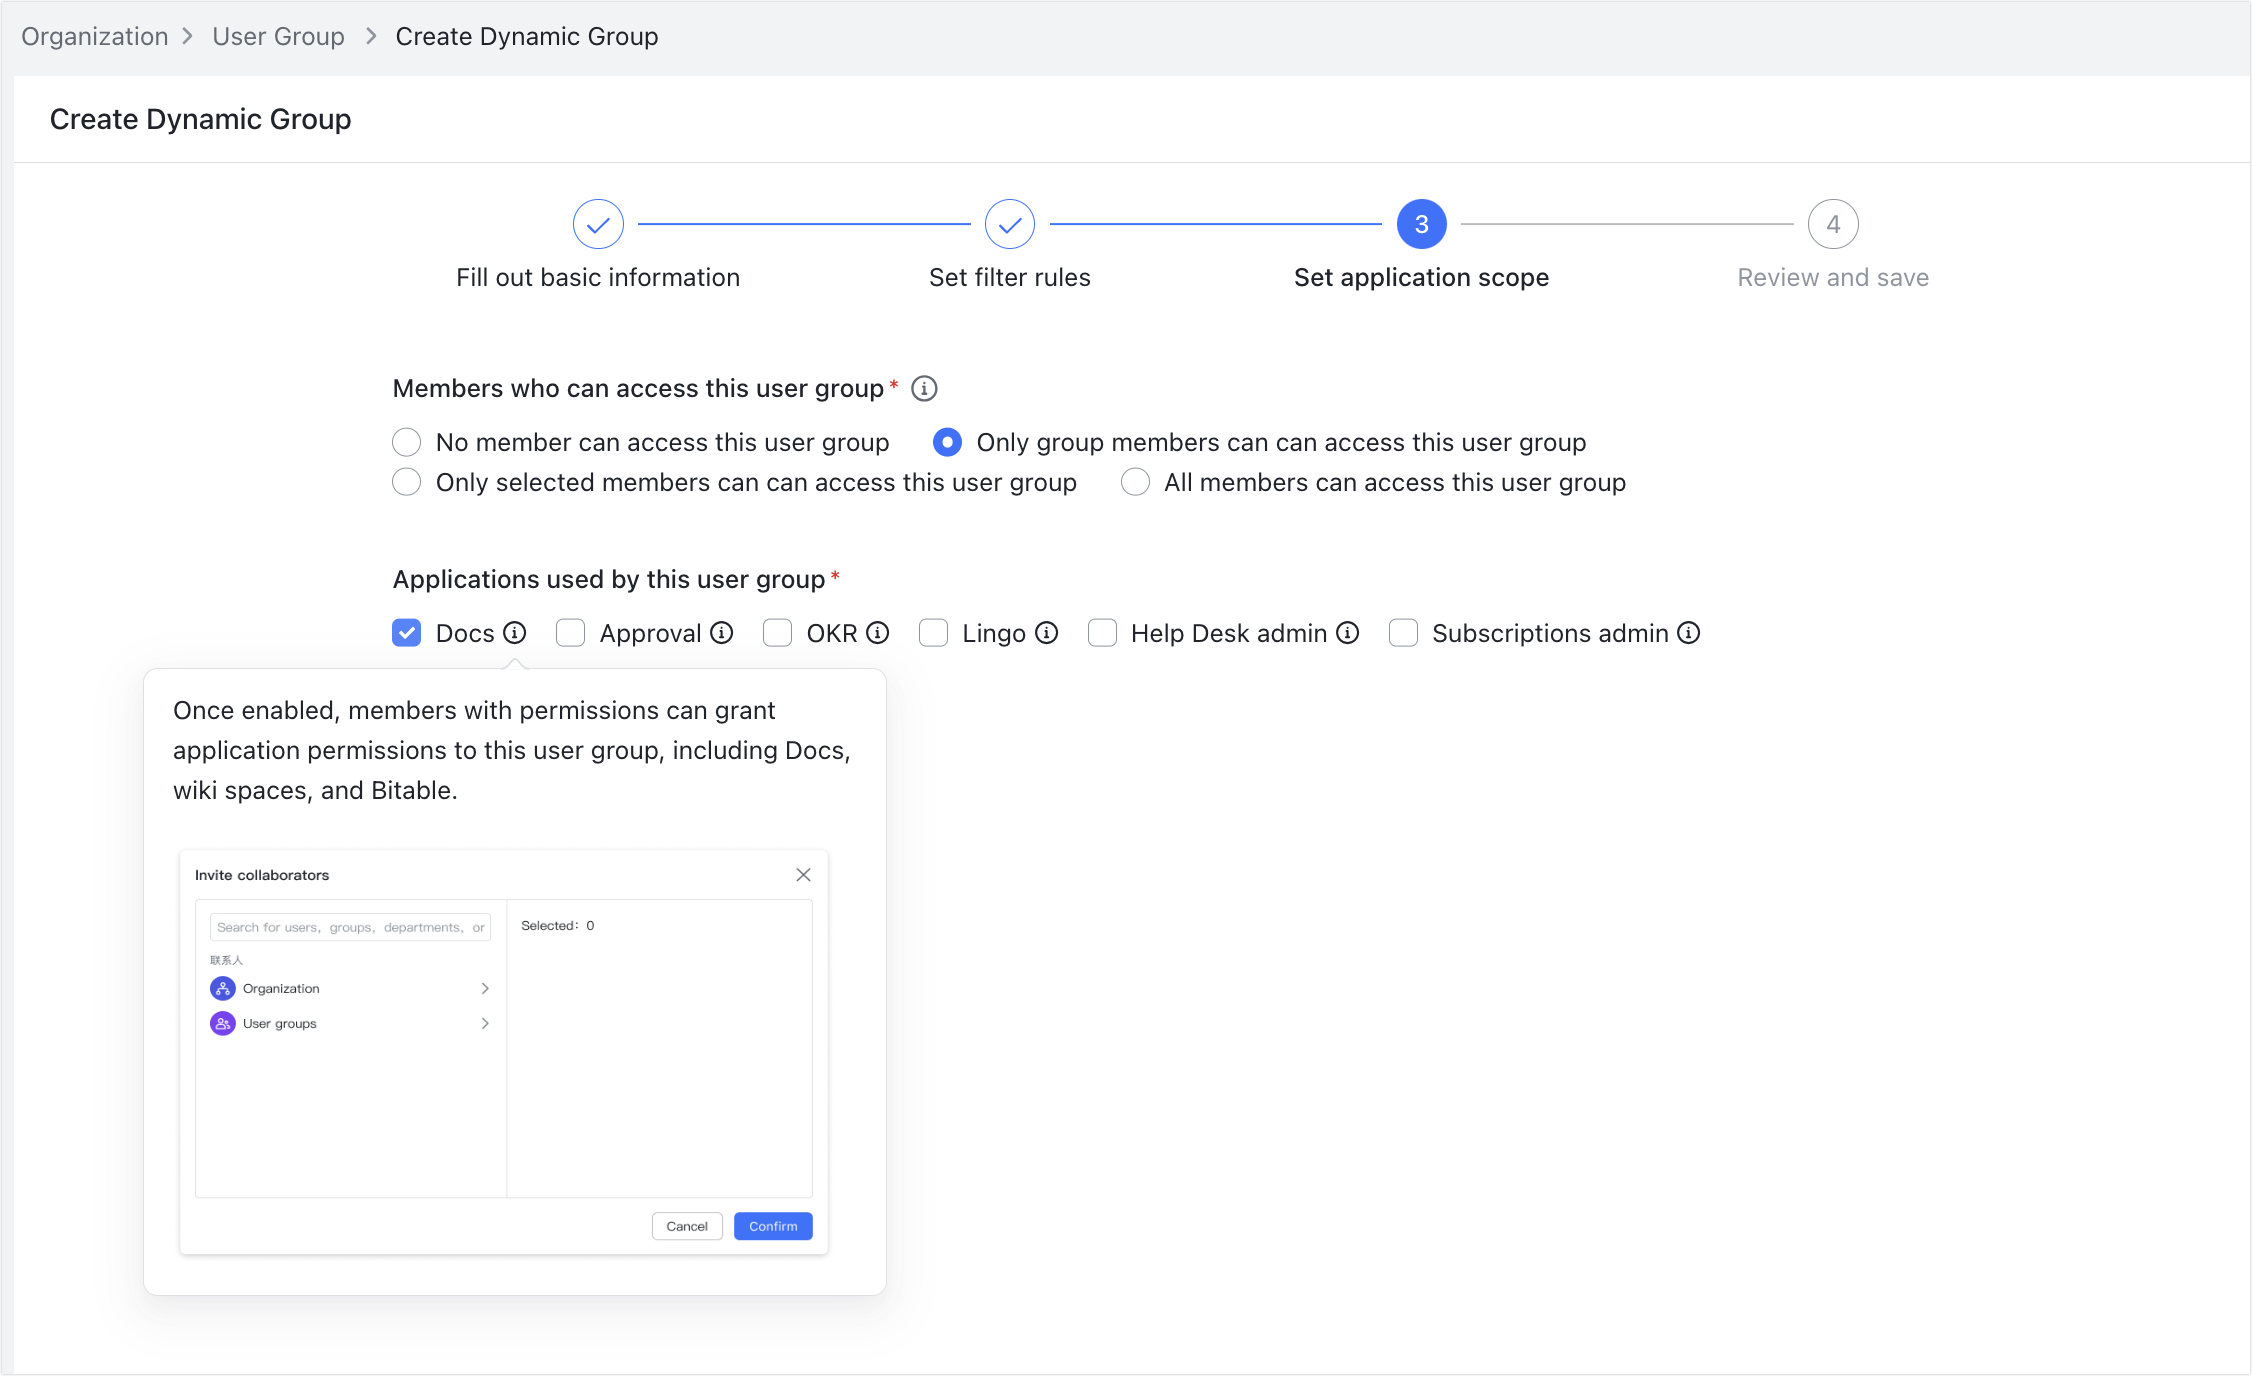The height and width of the screenshot is (1376, 2252).
Task: Click the Lingo info icon
Action: click(1047, 632)
